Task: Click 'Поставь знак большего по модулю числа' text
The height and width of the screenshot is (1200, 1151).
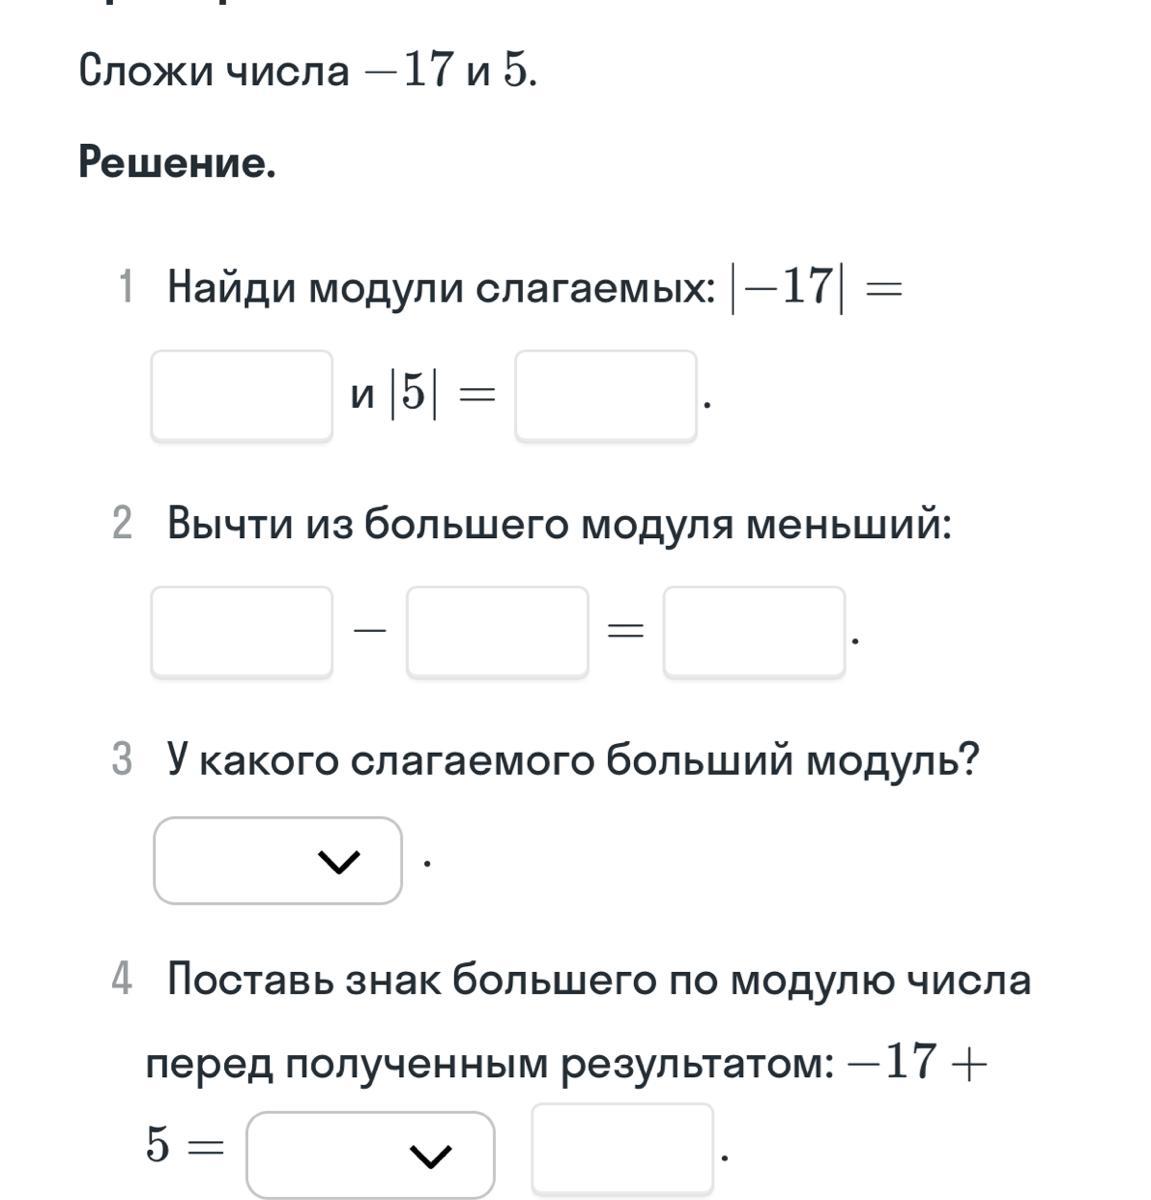Action: click(x=598, y=978)
